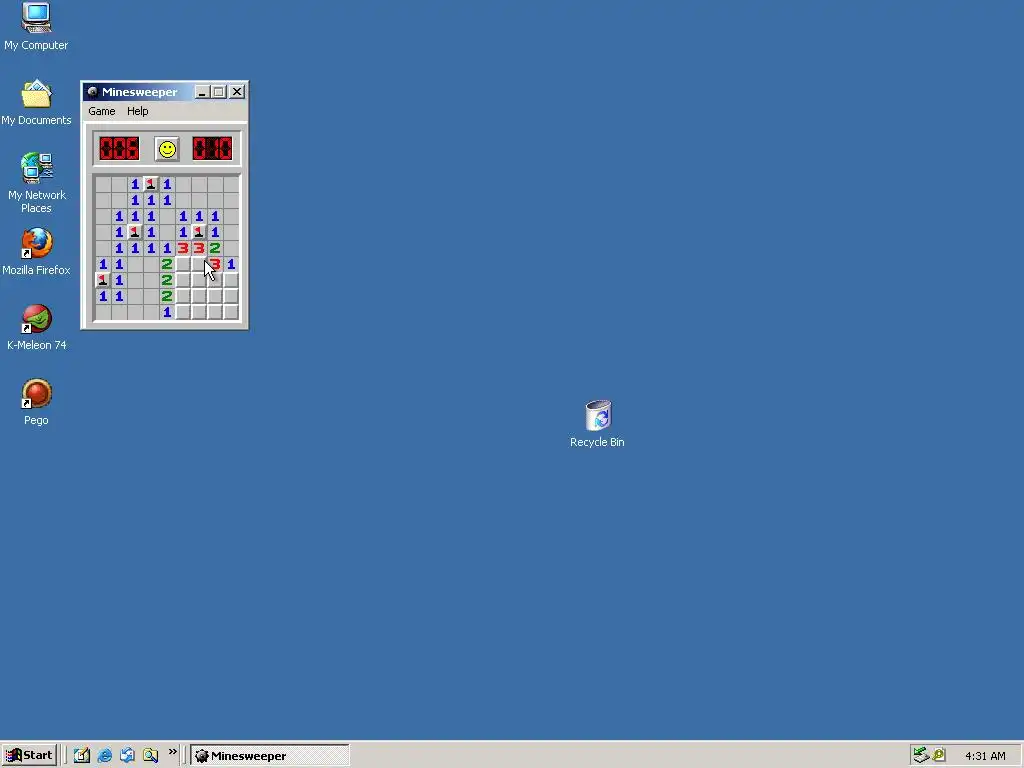This screenshot has width=1024, height=768.
Task: Click the yellow tray icon beside the clock
Action: tap(939, 756)
